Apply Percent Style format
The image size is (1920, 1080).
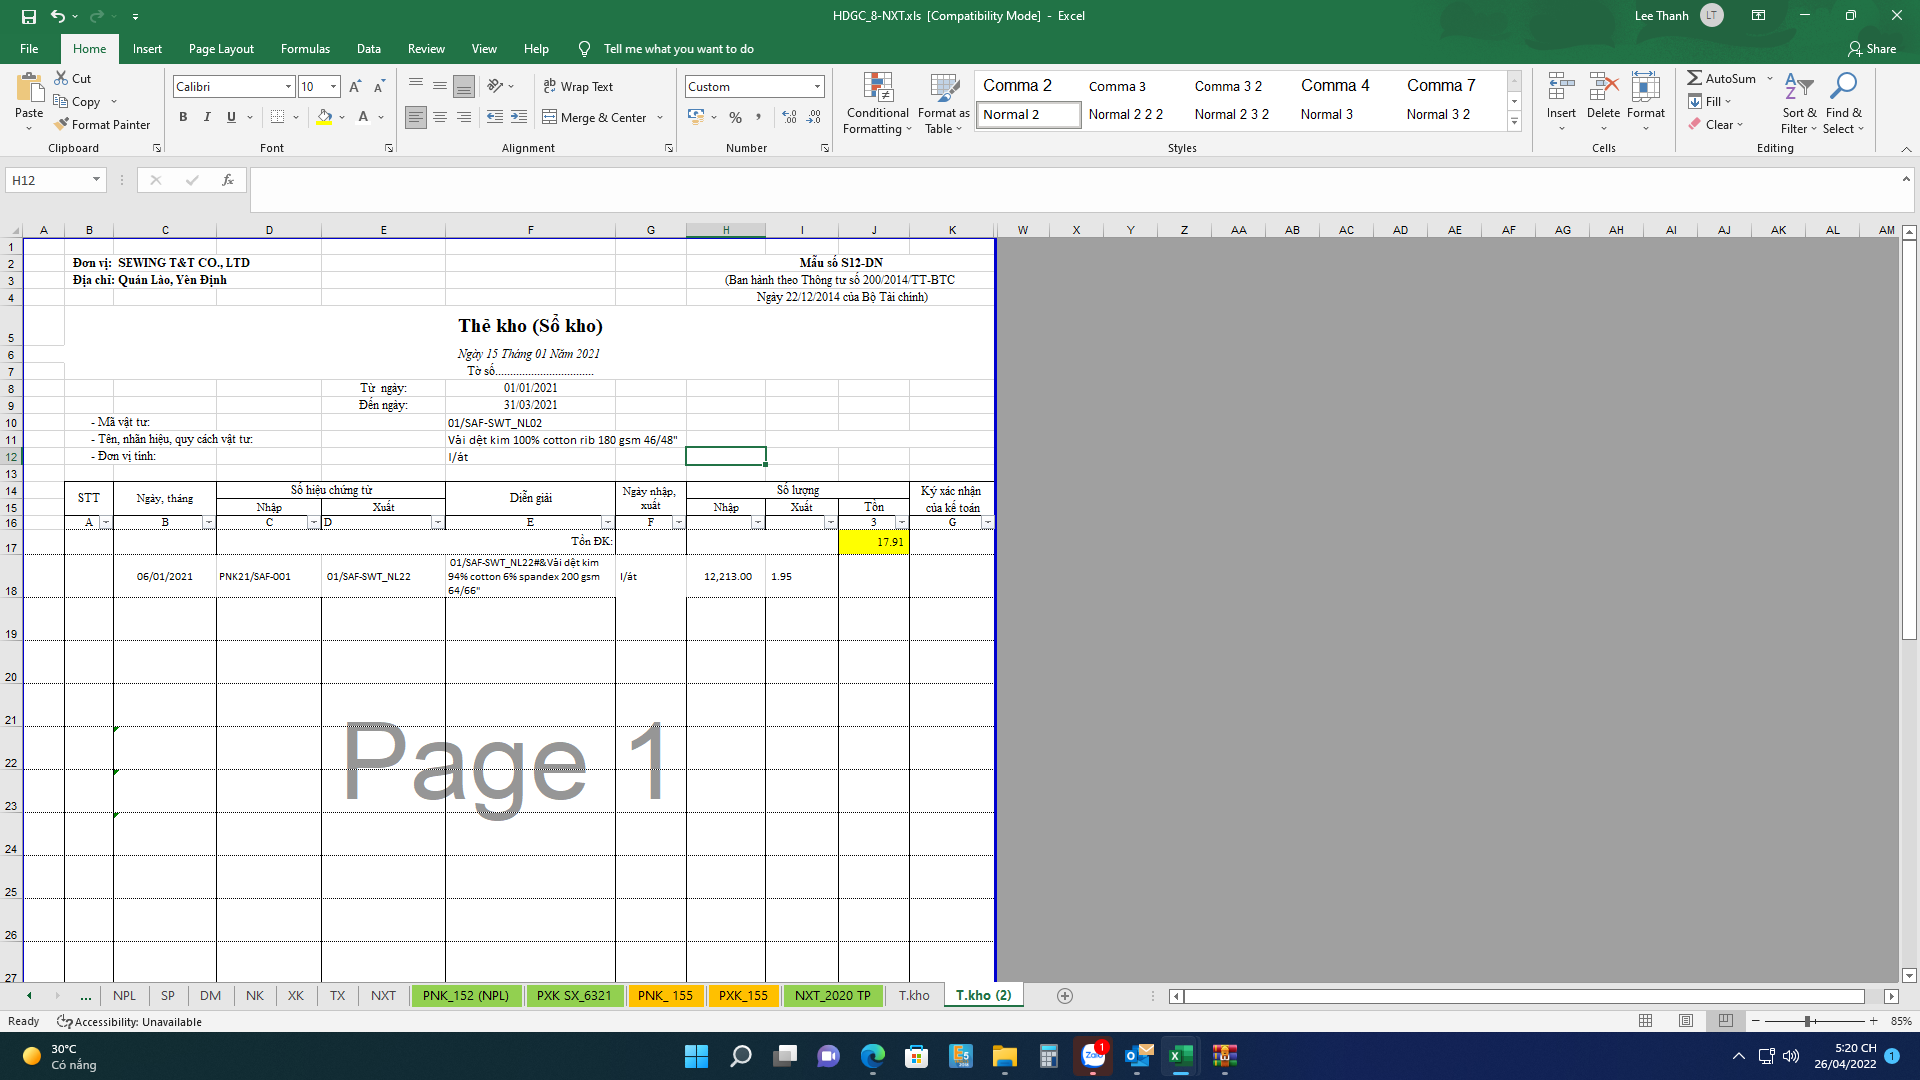(736, 117)
